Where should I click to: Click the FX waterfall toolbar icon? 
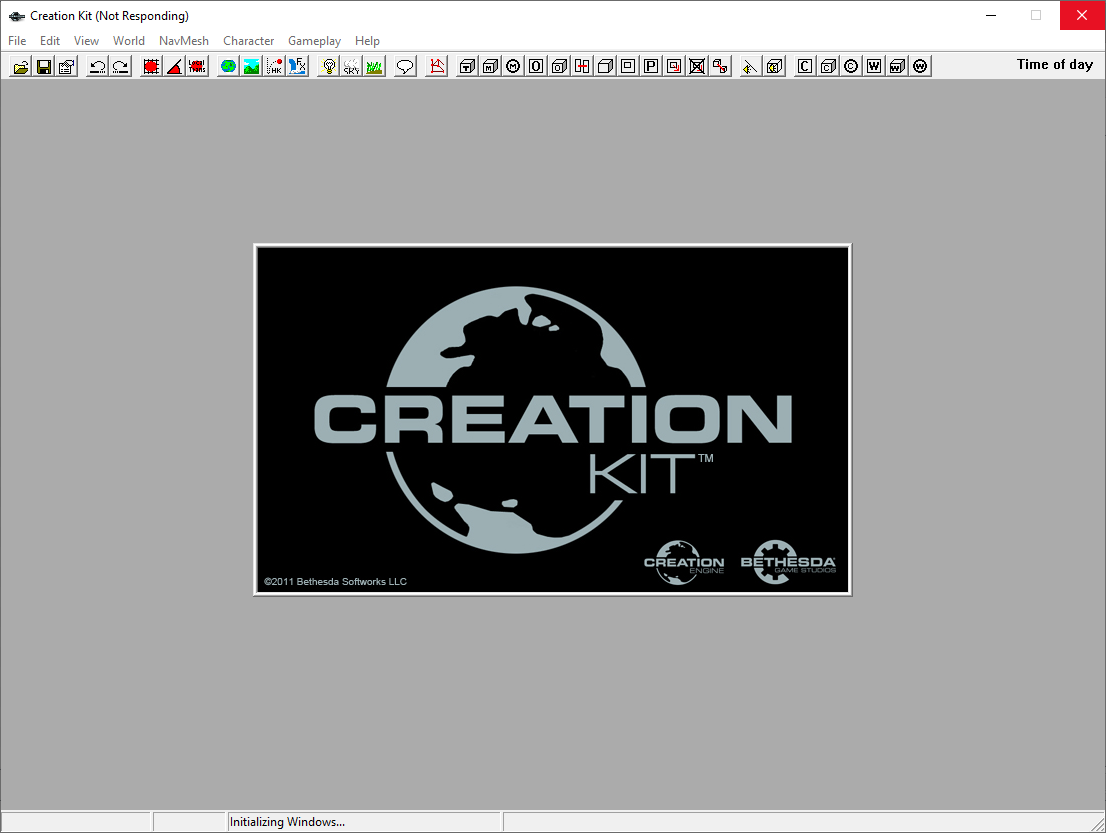298,66
